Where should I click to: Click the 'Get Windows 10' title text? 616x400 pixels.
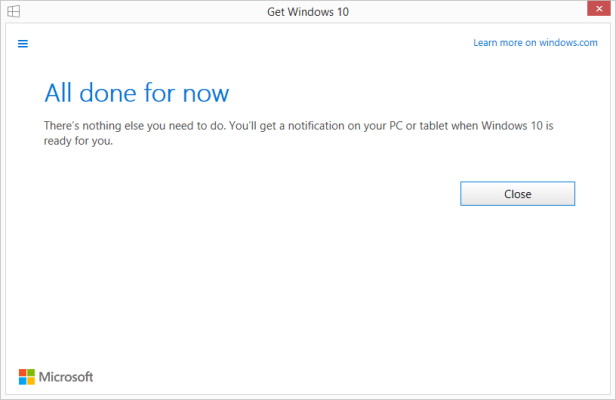pyautogui.click(x=307, y=12)
